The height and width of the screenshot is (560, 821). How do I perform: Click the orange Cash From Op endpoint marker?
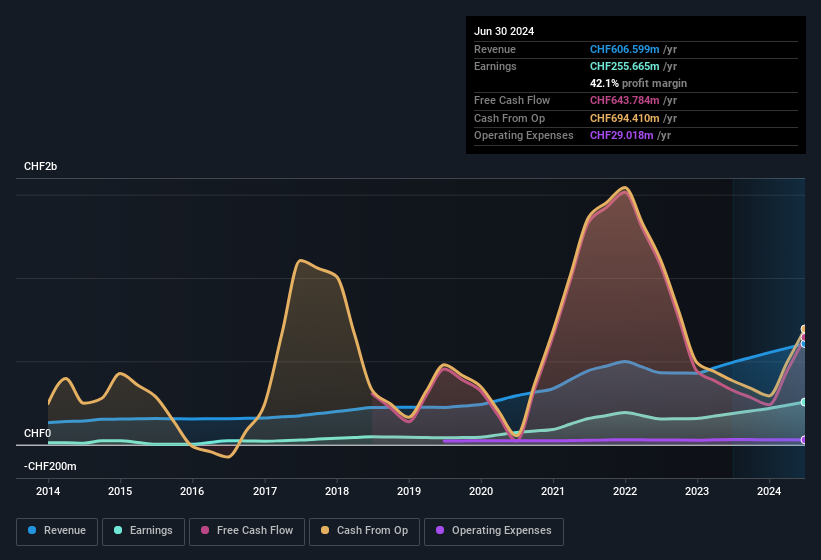click(804, 329)
